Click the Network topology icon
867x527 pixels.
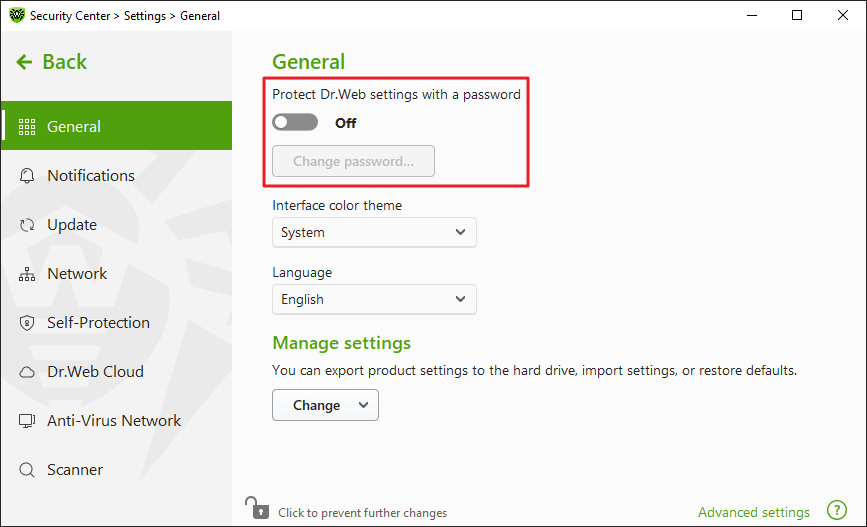(27, 274)
